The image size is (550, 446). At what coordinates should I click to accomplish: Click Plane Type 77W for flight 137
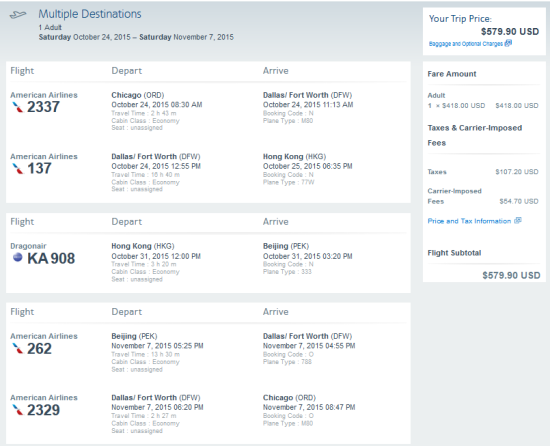[288, 182]
